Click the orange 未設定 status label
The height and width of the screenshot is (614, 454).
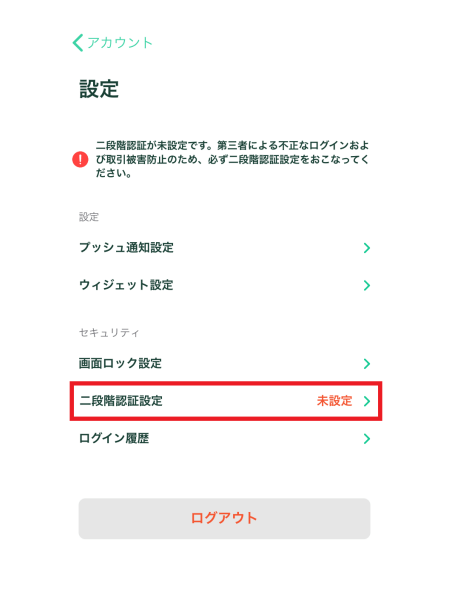pos(335,401)
